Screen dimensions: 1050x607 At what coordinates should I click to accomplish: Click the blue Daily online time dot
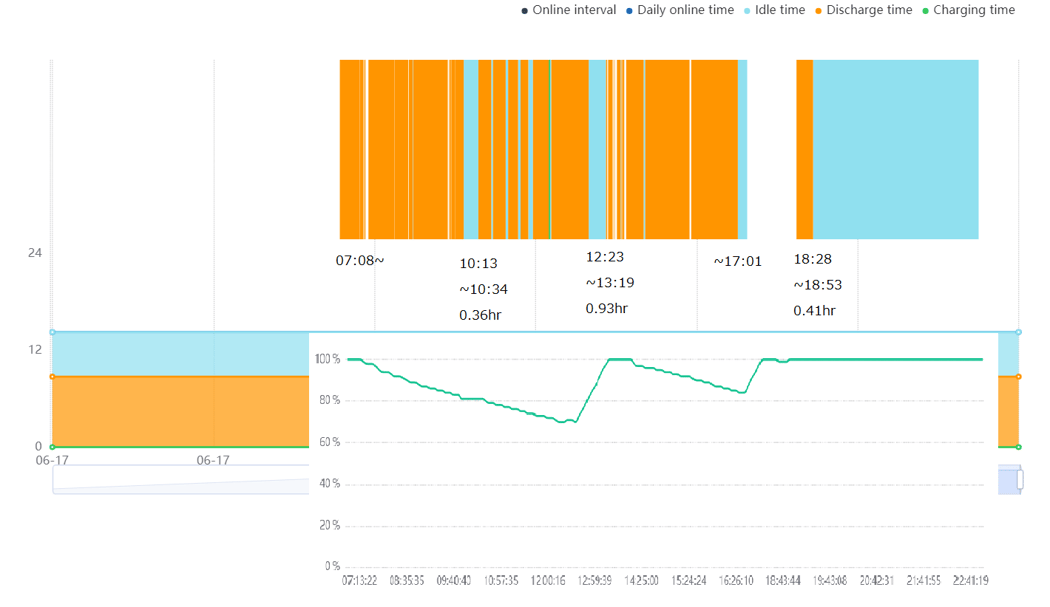[x=629, y=11]
